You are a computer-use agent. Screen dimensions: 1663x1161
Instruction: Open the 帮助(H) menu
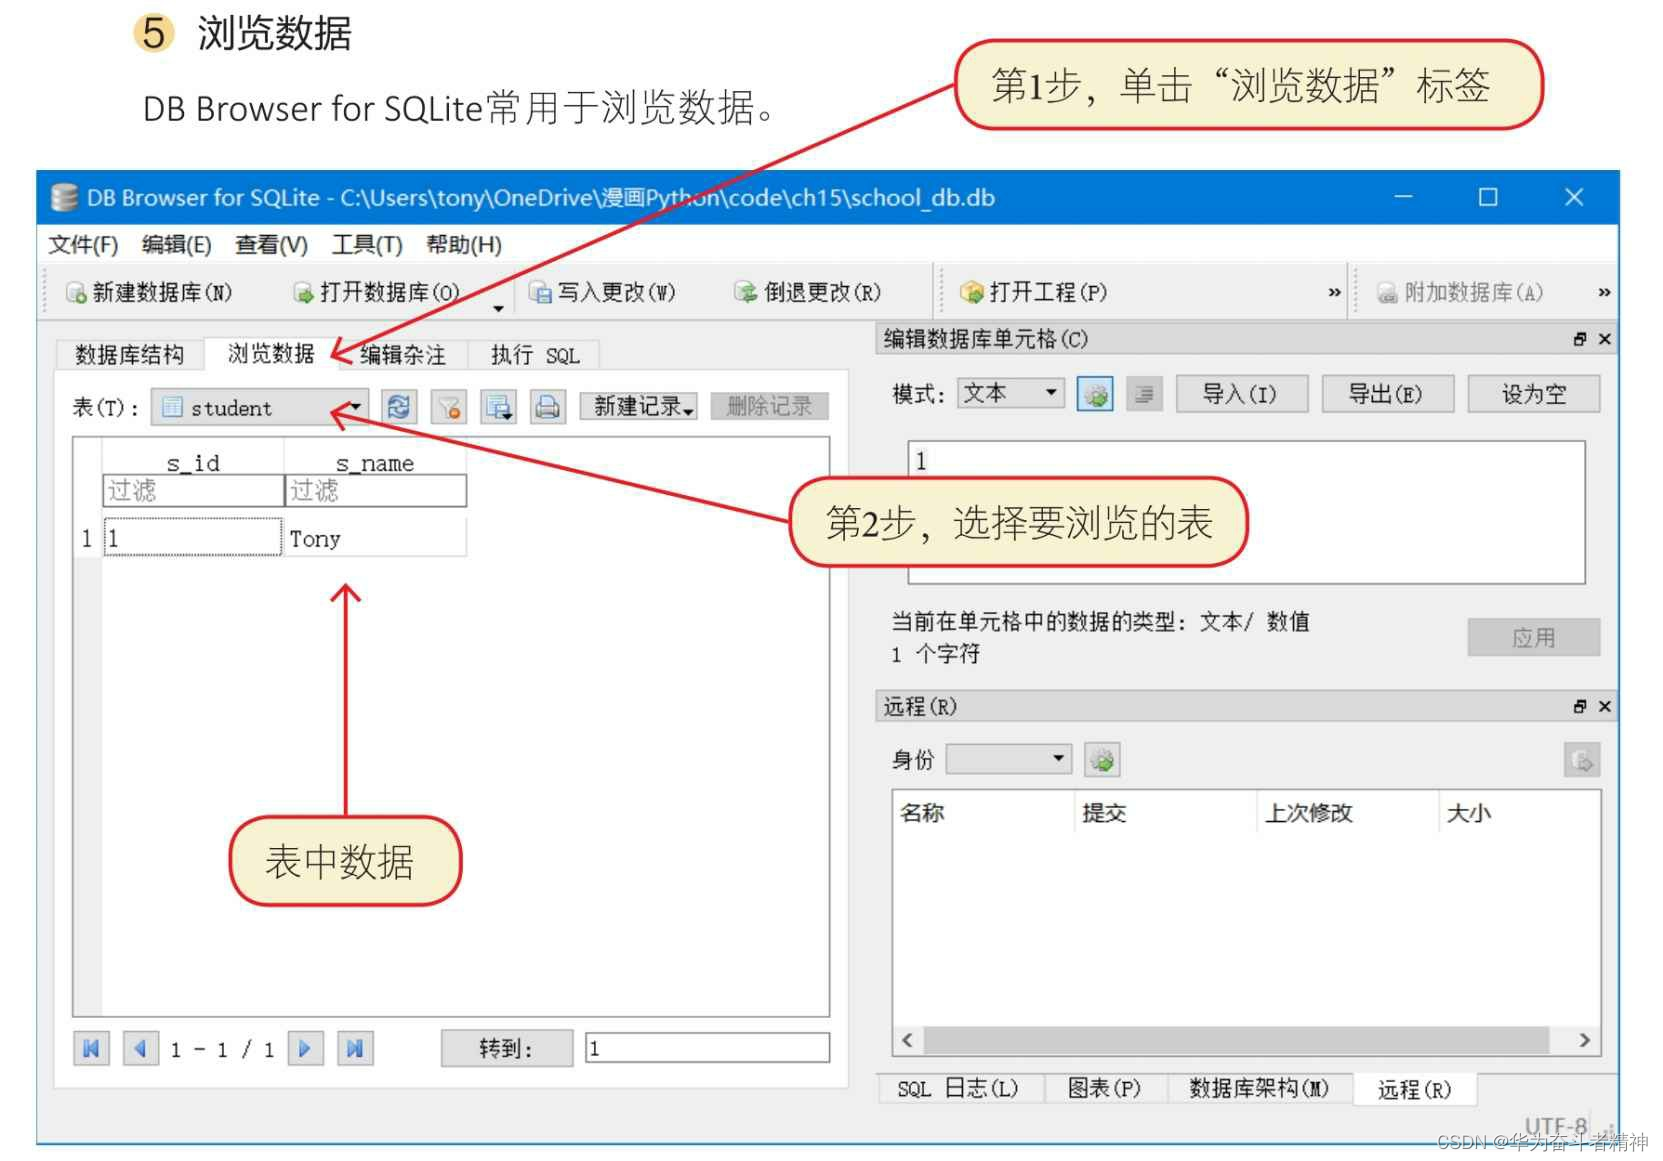tap(463, 245)
